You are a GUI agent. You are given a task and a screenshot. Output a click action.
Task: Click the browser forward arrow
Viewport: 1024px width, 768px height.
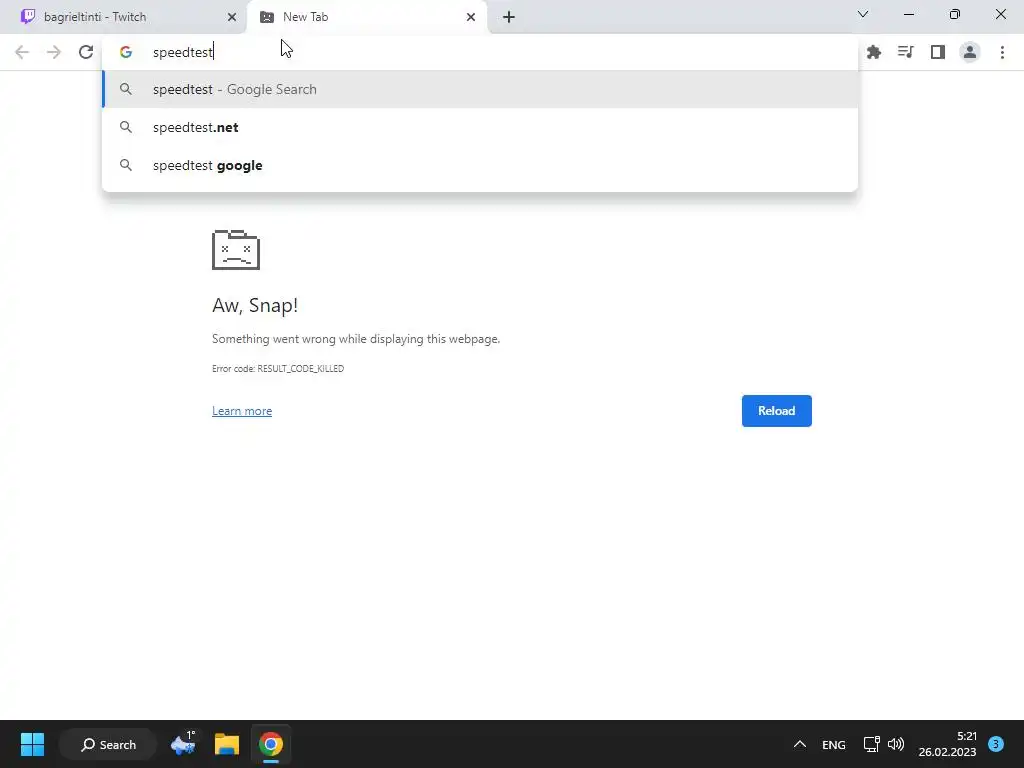point(54,52)
